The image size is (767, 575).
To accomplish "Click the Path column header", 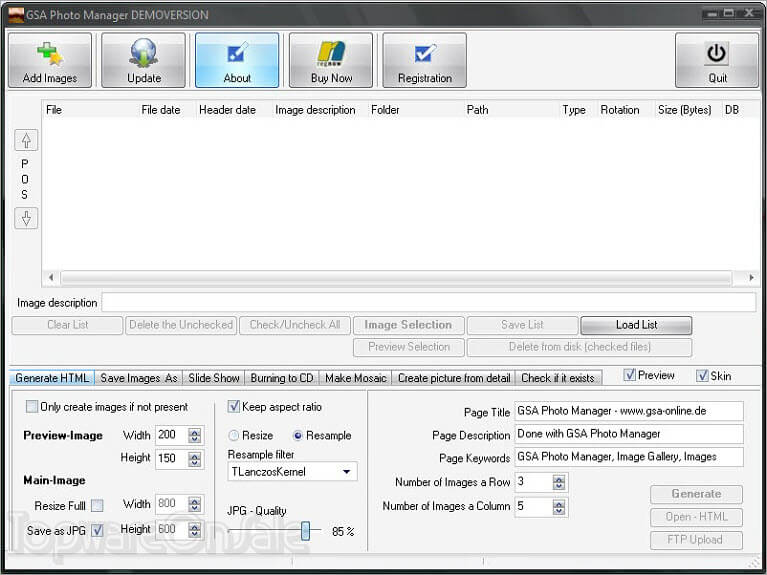I will tap(511, 110).
